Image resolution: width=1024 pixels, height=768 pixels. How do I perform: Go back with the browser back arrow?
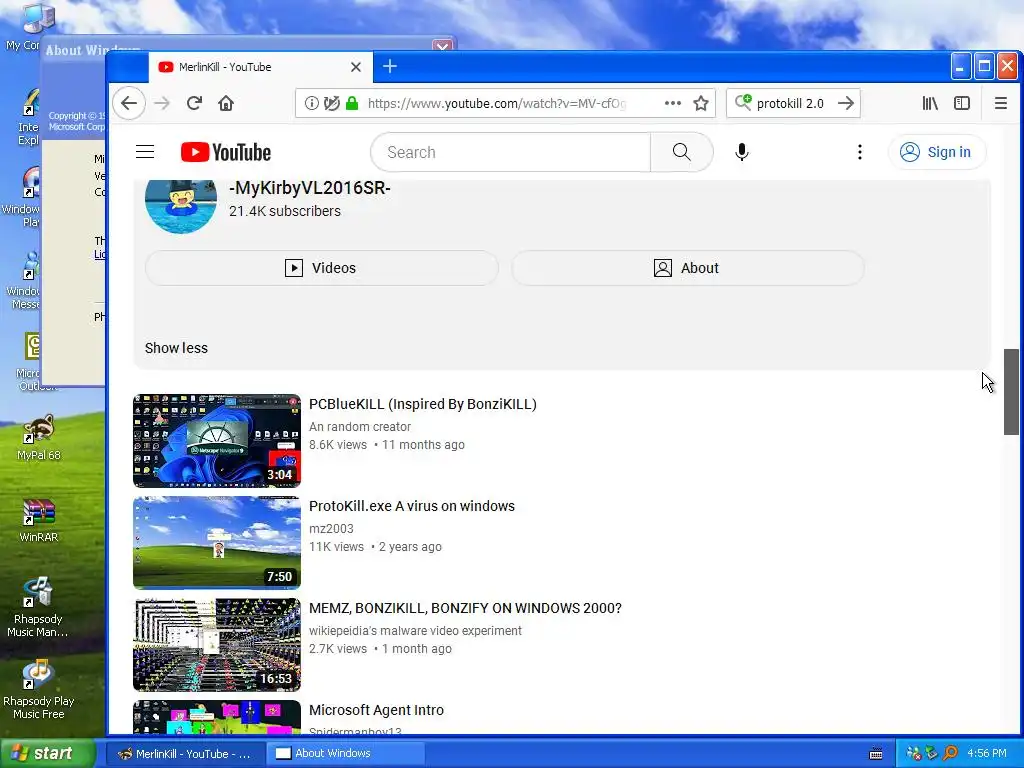click(x=129, y=103)
